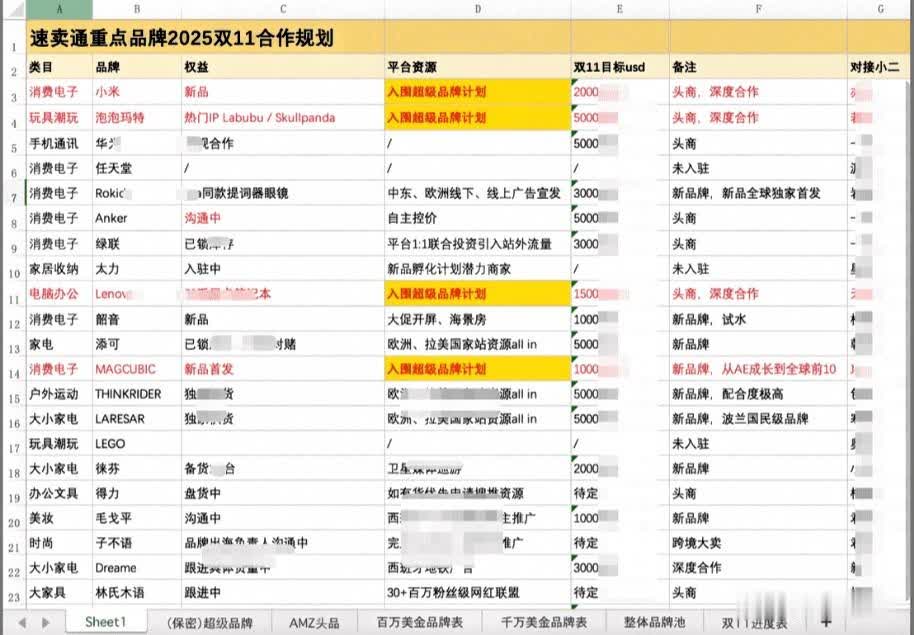Select the 千万美金品牌表 sheet tab
914x635 pixels.
(544, 623)
